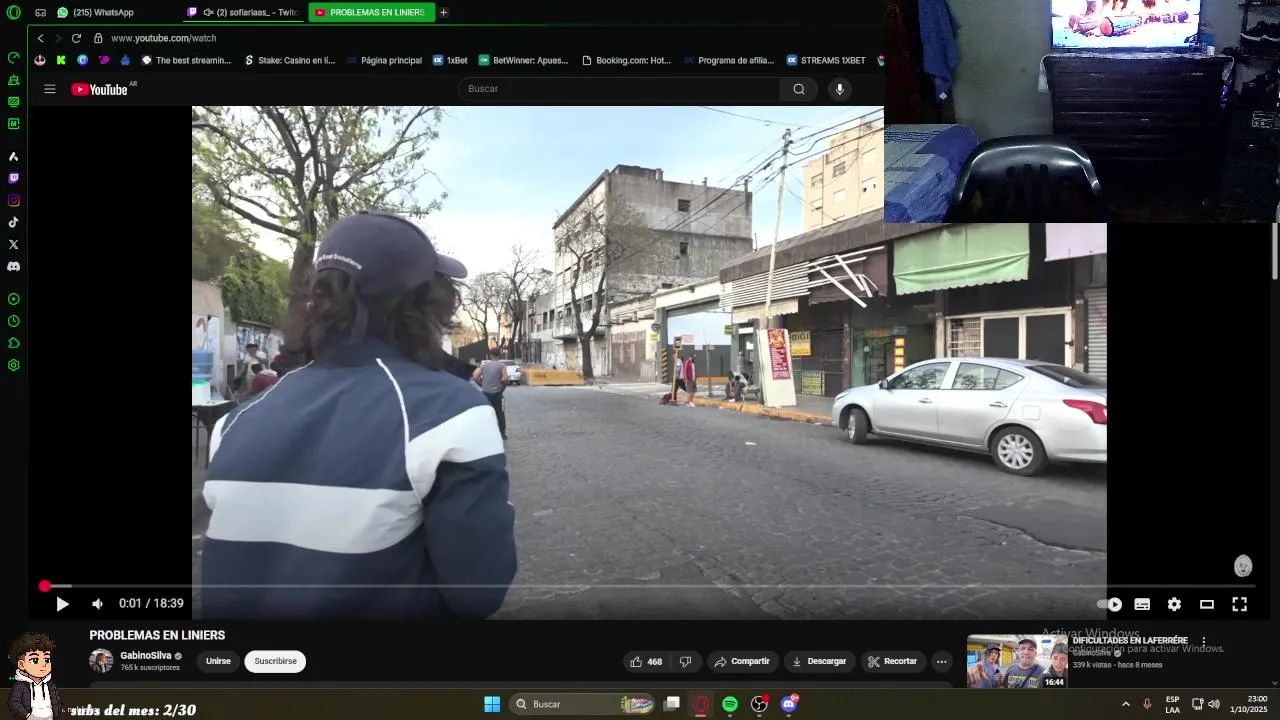The width and height of the screenshot is (1280, 720).
Task: Focus YouTube Buscar search field
Action: (x=619, y=89)
